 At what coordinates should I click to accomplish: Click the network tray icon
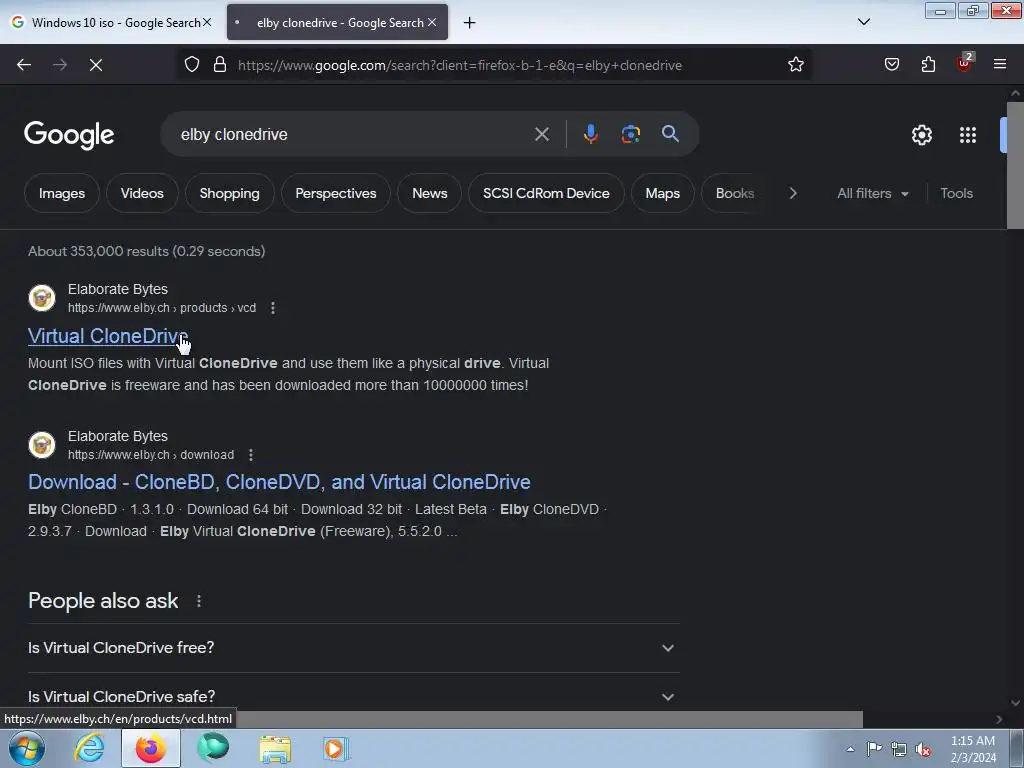899,750
